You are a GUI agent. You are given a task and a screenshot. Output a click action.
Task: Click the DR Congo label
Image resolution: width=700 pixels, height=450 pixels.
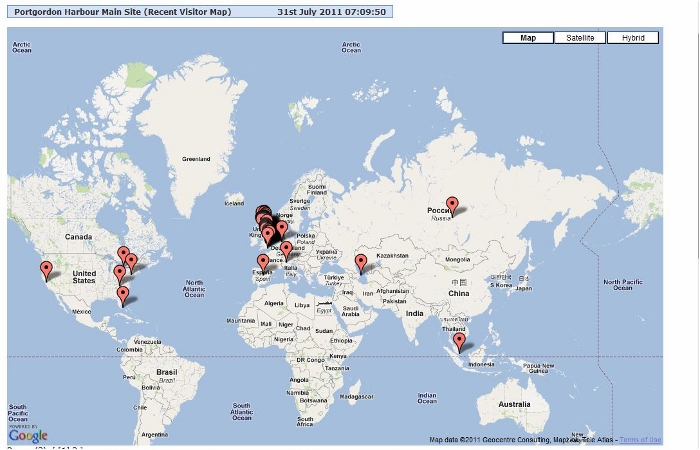(311, 360)
